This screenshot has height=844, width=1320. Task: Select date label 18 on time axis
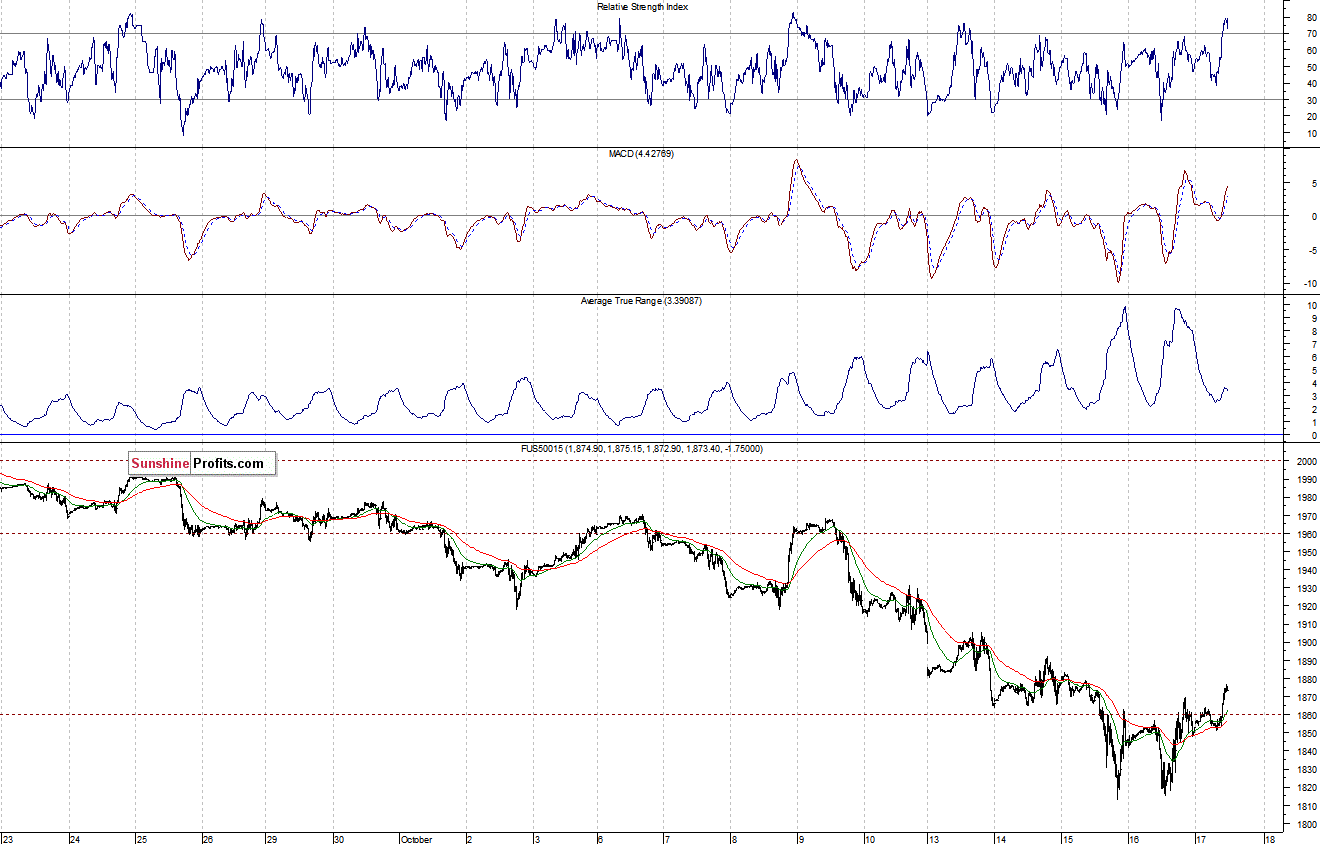pyautogui.click(x=1270, y=839)
